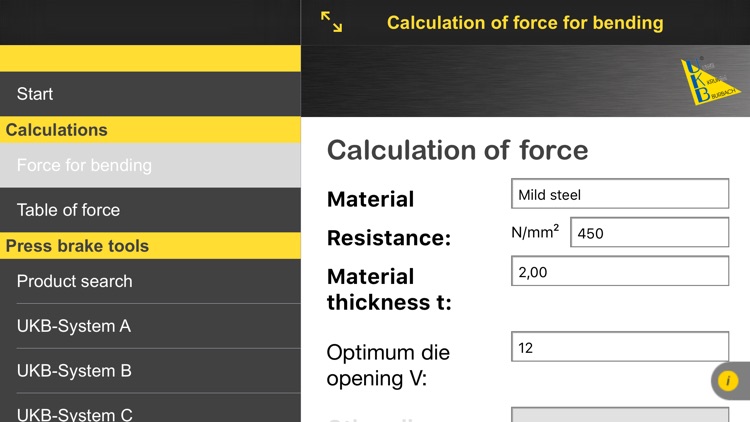Screen dimensions: 750x422
Task: Tap the yellow info button
Action: click(729, 381)
